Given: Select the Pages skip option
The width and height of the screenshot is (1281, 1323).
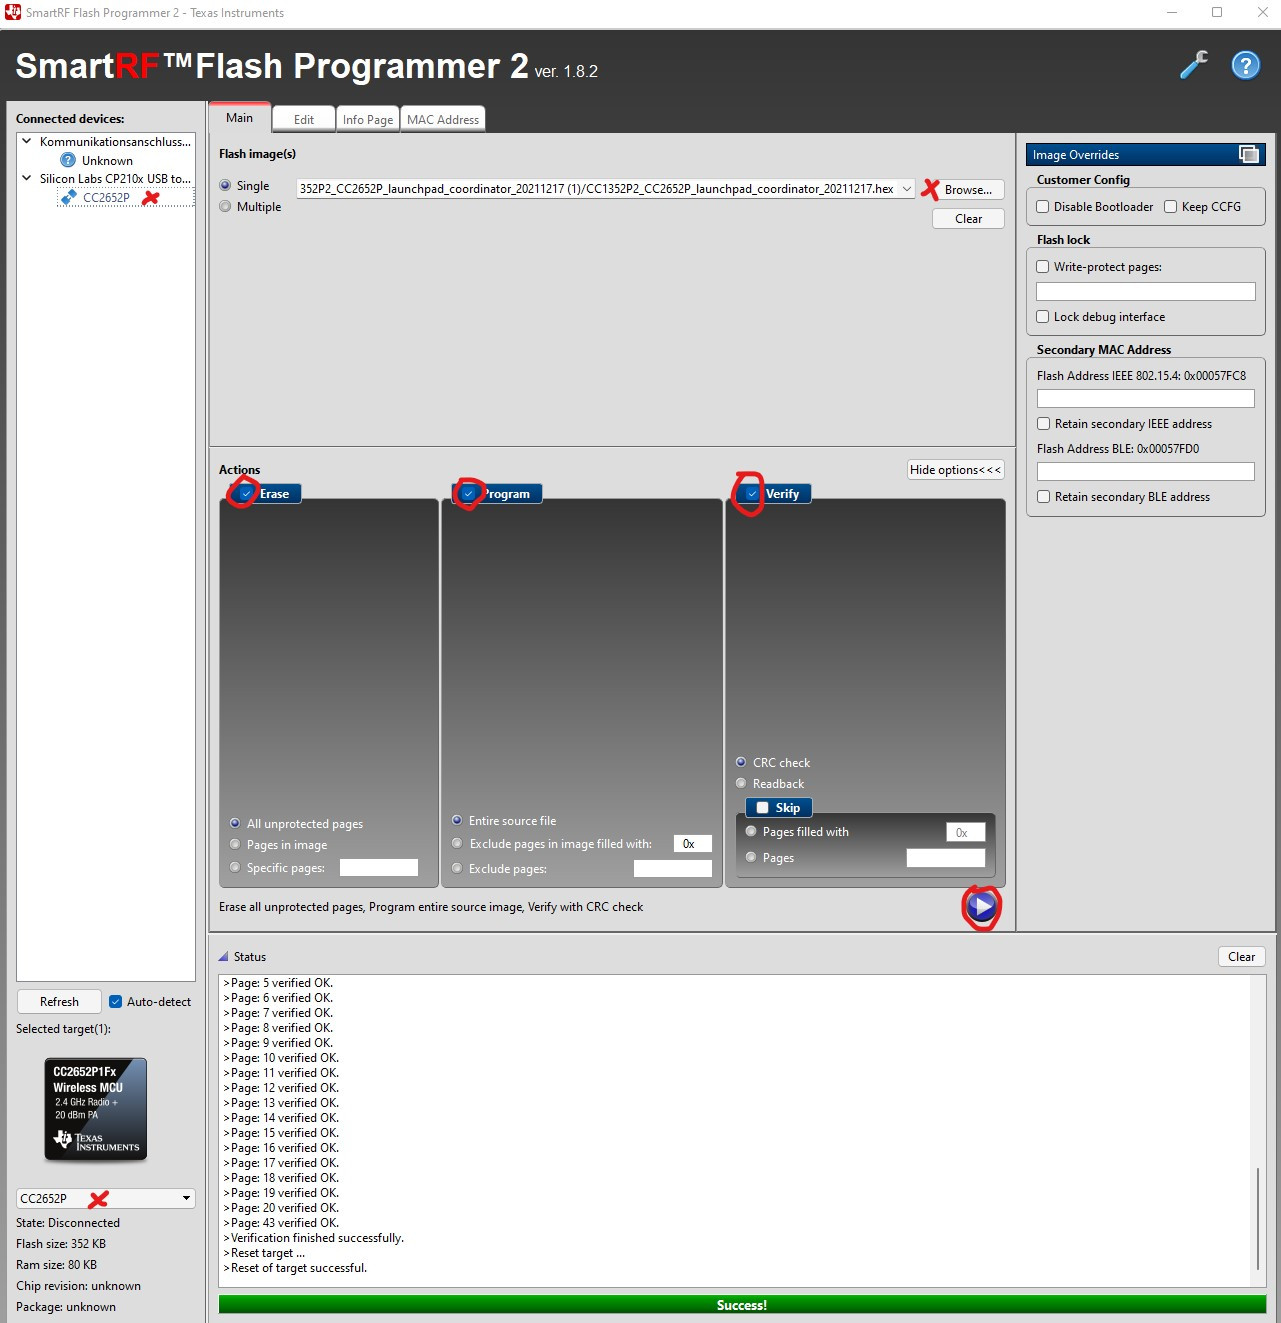Looking at the screenshot, I should point(751,858).
